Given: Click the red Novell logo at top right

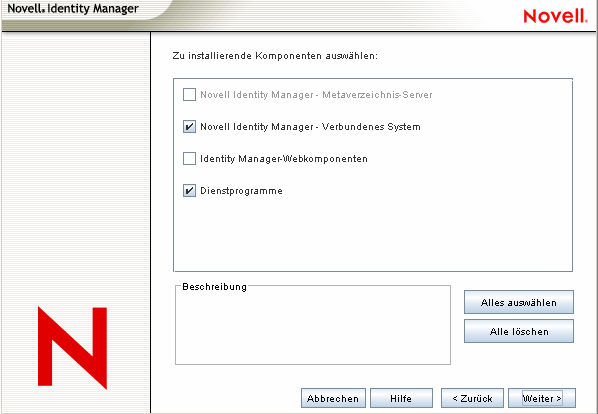Looking at the screenshot, I should pyautogui.click(x=555, y=16).
